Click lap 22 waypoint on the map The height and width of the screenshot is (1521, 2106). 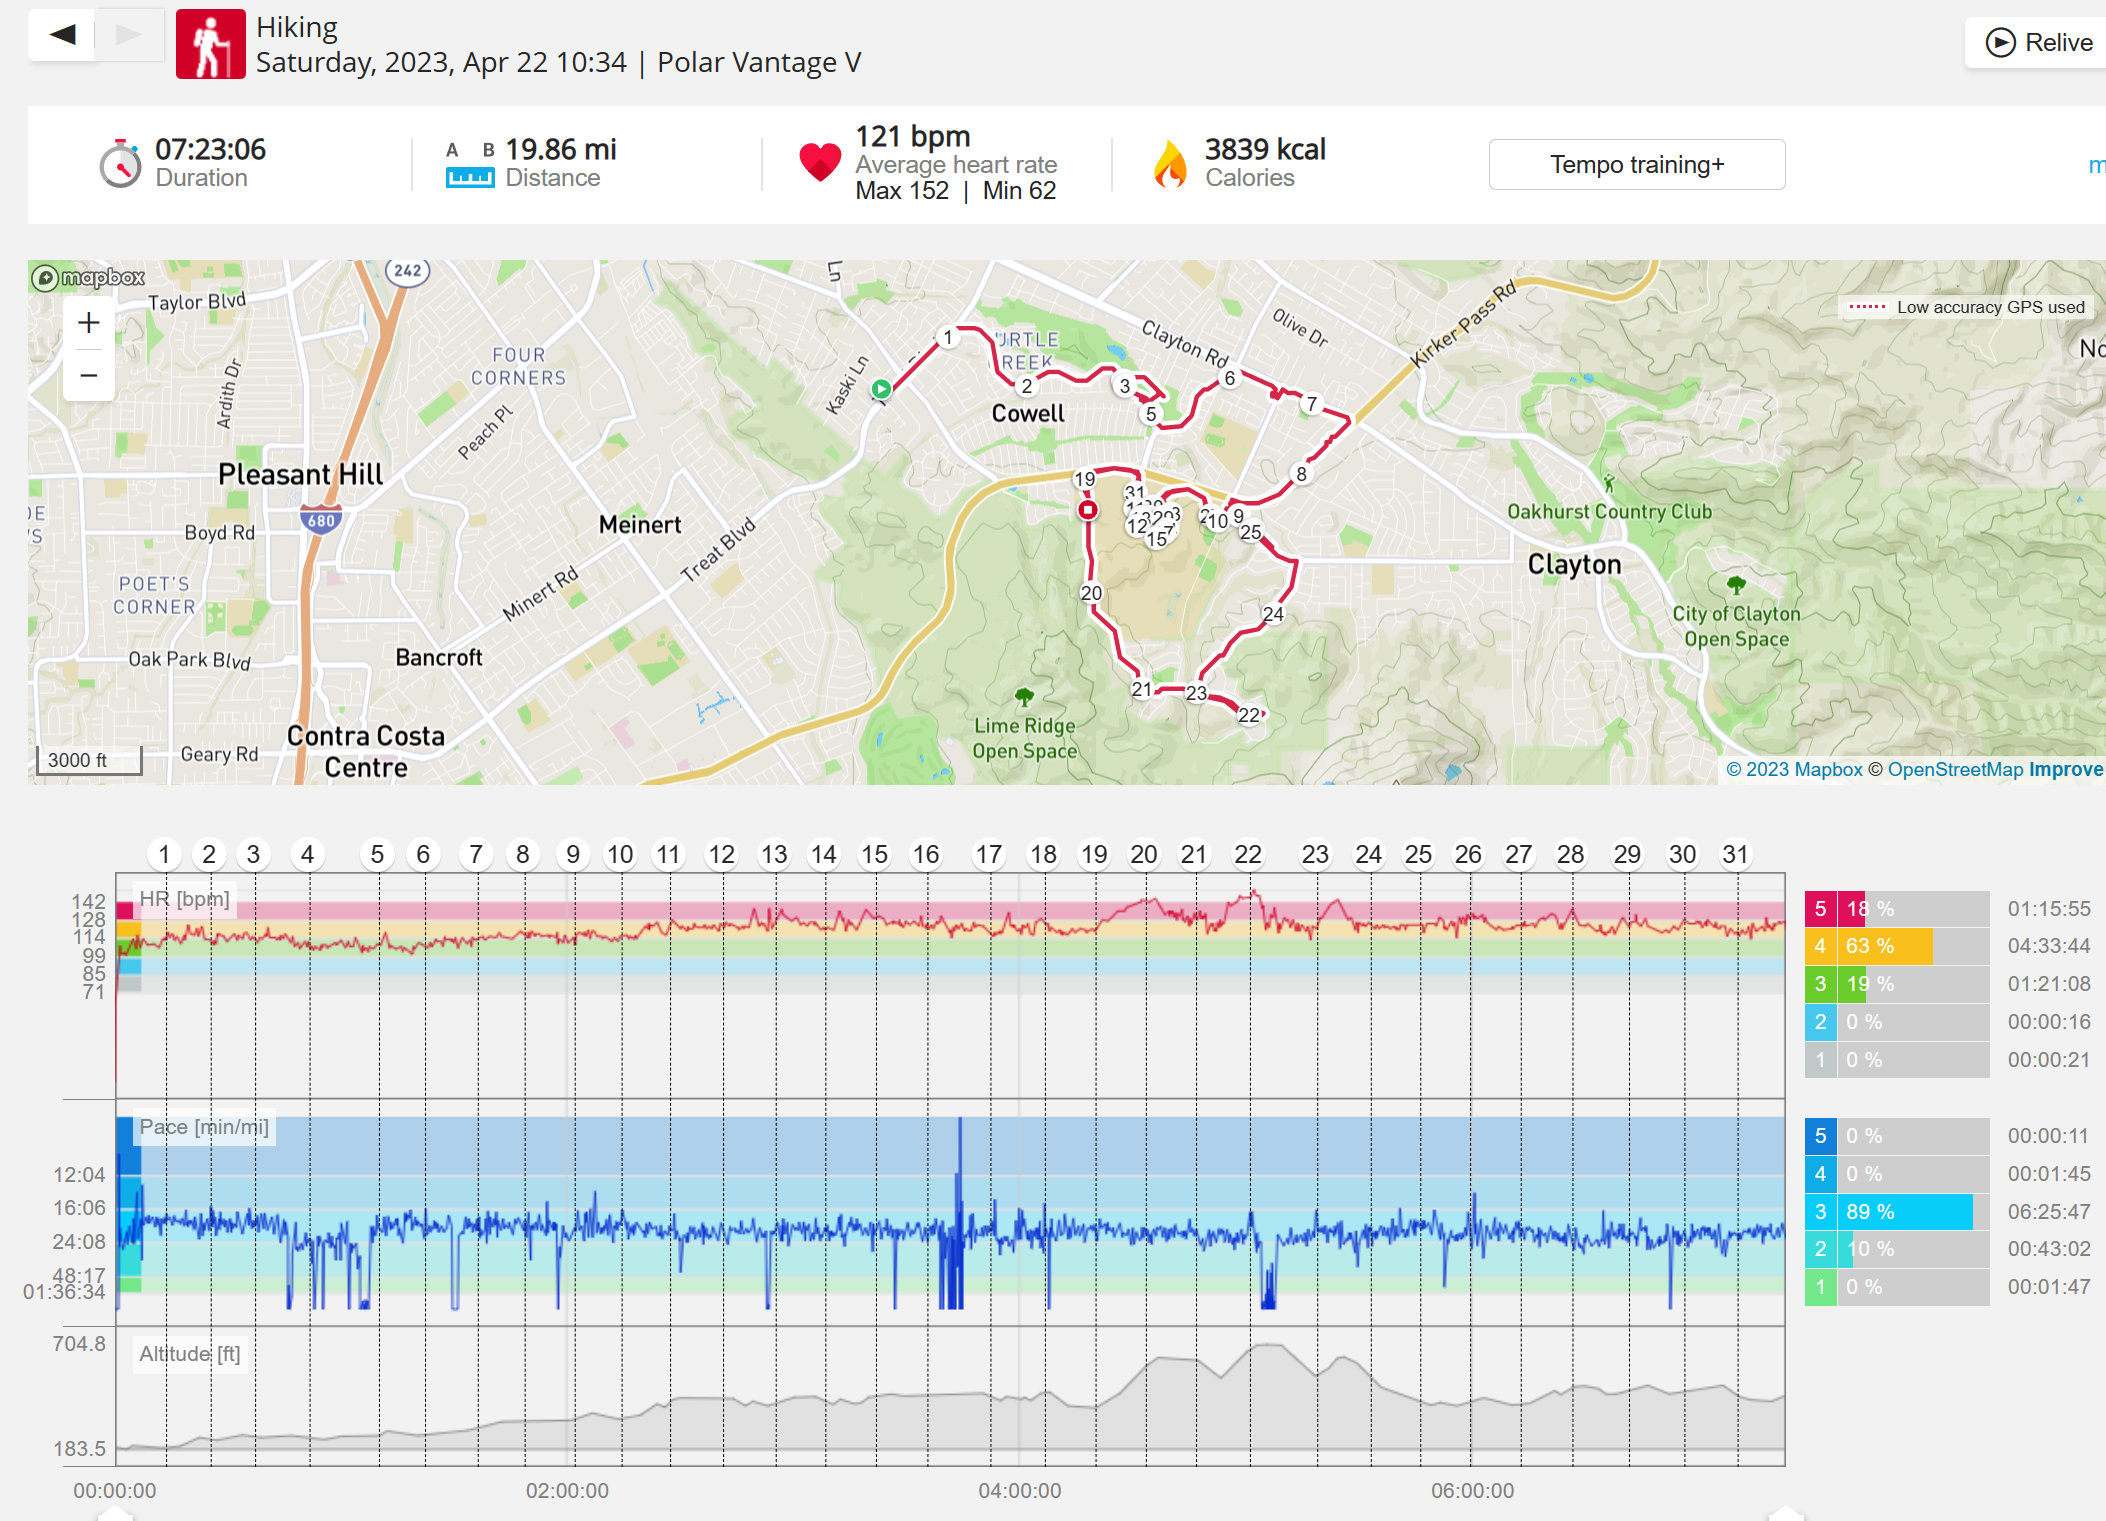click(x=1249, y=715)
